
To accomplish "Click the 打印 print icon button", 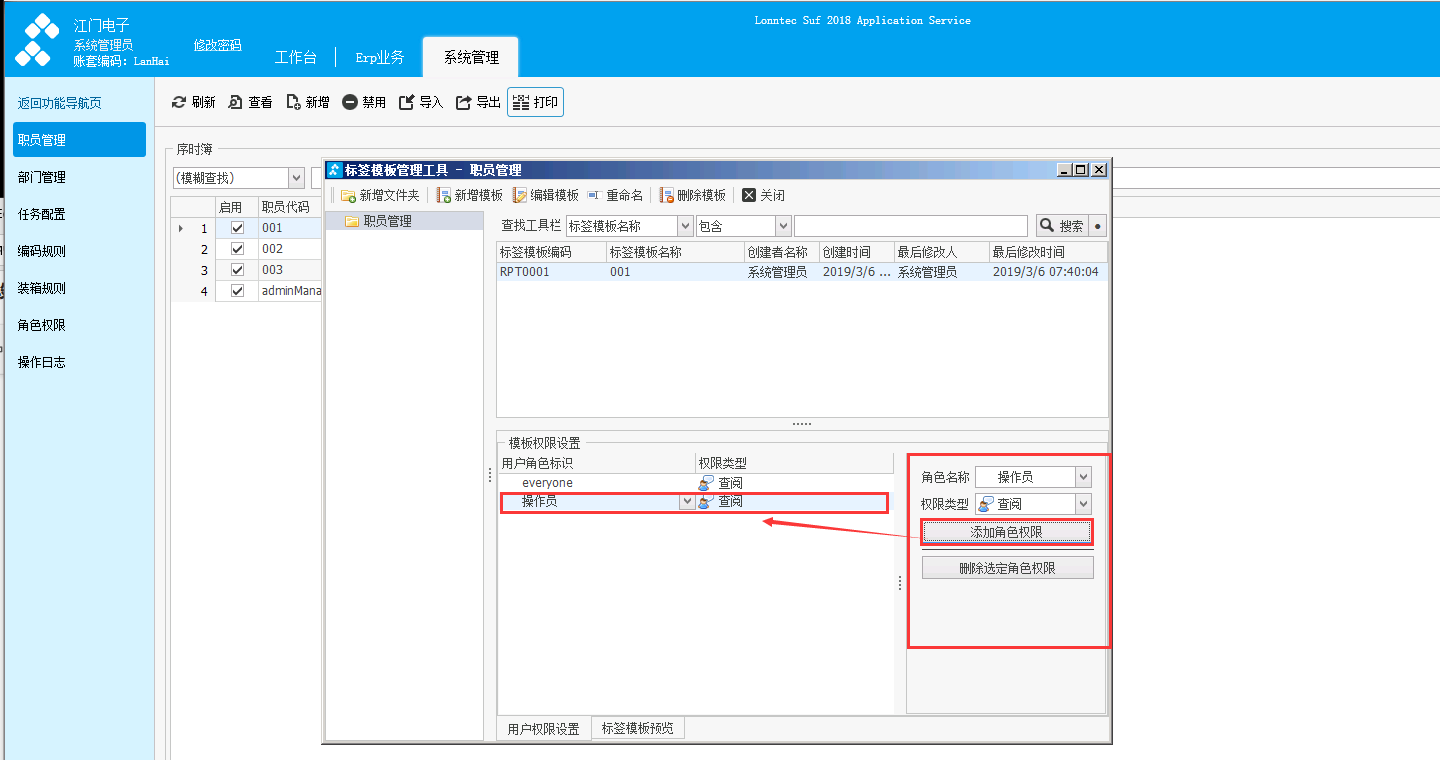I will (535, 102).
